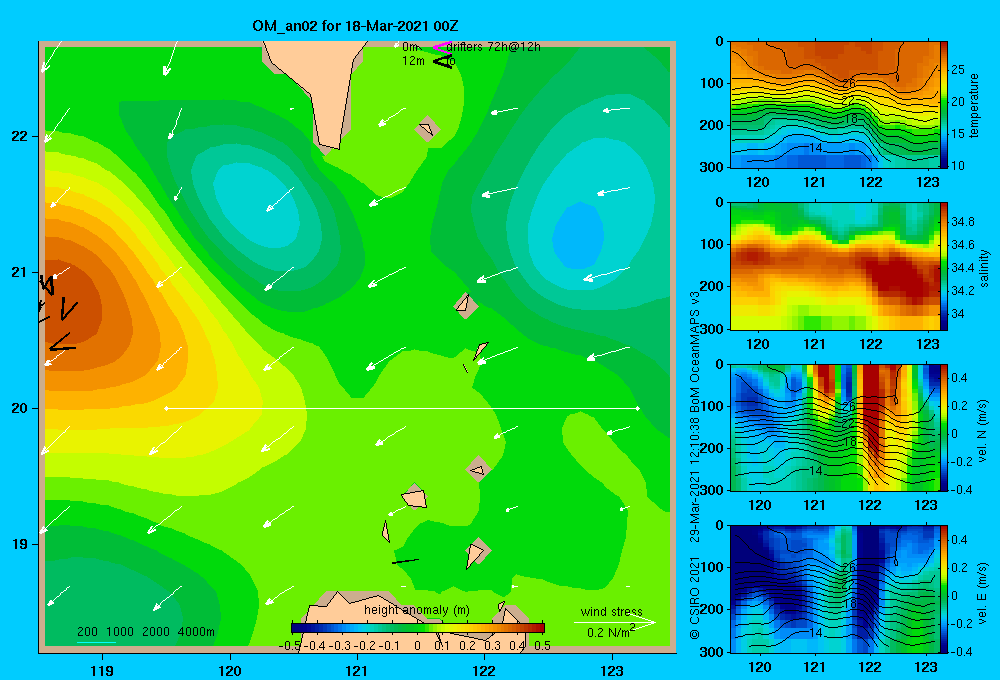Open the northward velocity section panel

click(x=834, y=427)
